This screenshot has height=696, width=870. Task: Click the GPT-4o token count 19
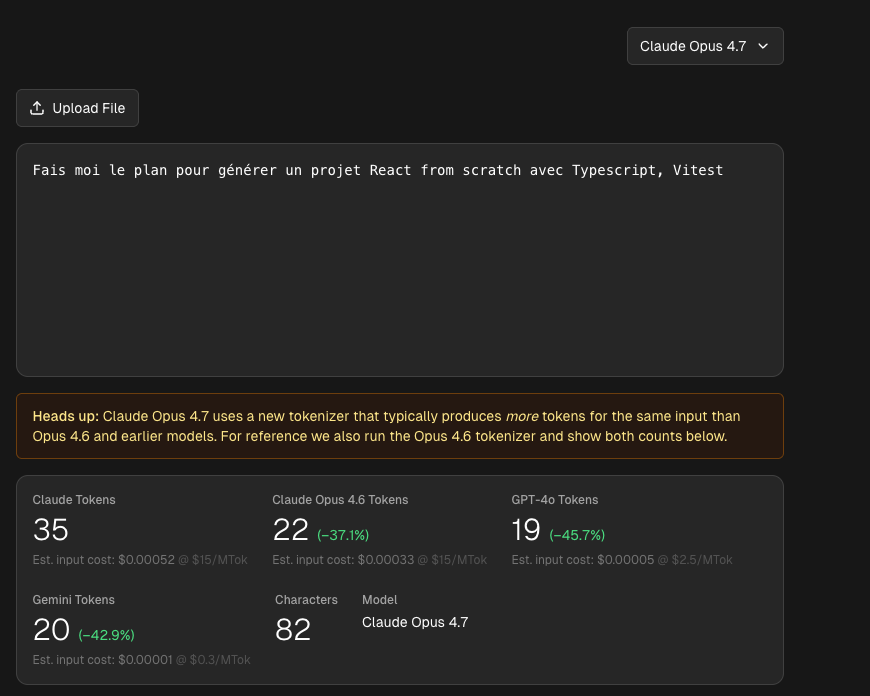pyautogui.click(x=526, y=529)
